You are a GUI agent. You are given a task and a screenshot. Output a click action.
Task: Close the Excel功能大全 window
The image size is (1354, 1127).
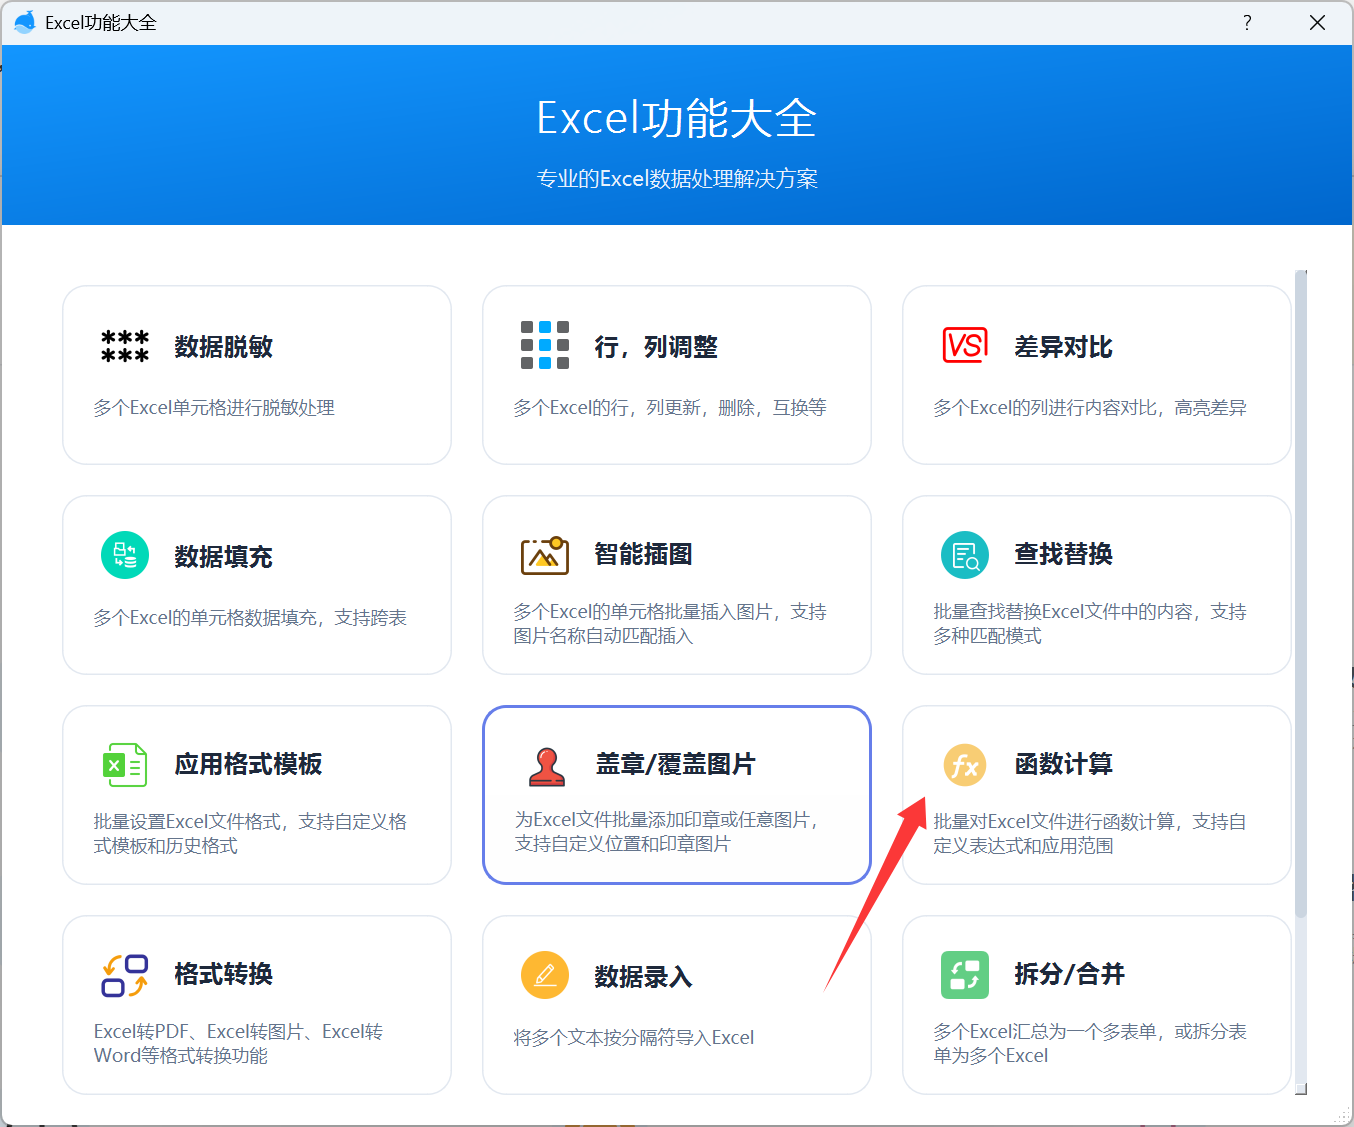click(1317, 22)
